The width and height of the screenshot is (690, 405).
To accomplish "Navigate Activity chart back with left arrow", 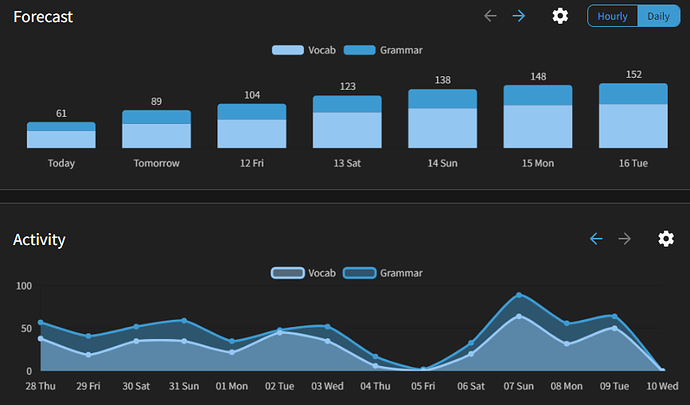I will [x=596, y=239].
